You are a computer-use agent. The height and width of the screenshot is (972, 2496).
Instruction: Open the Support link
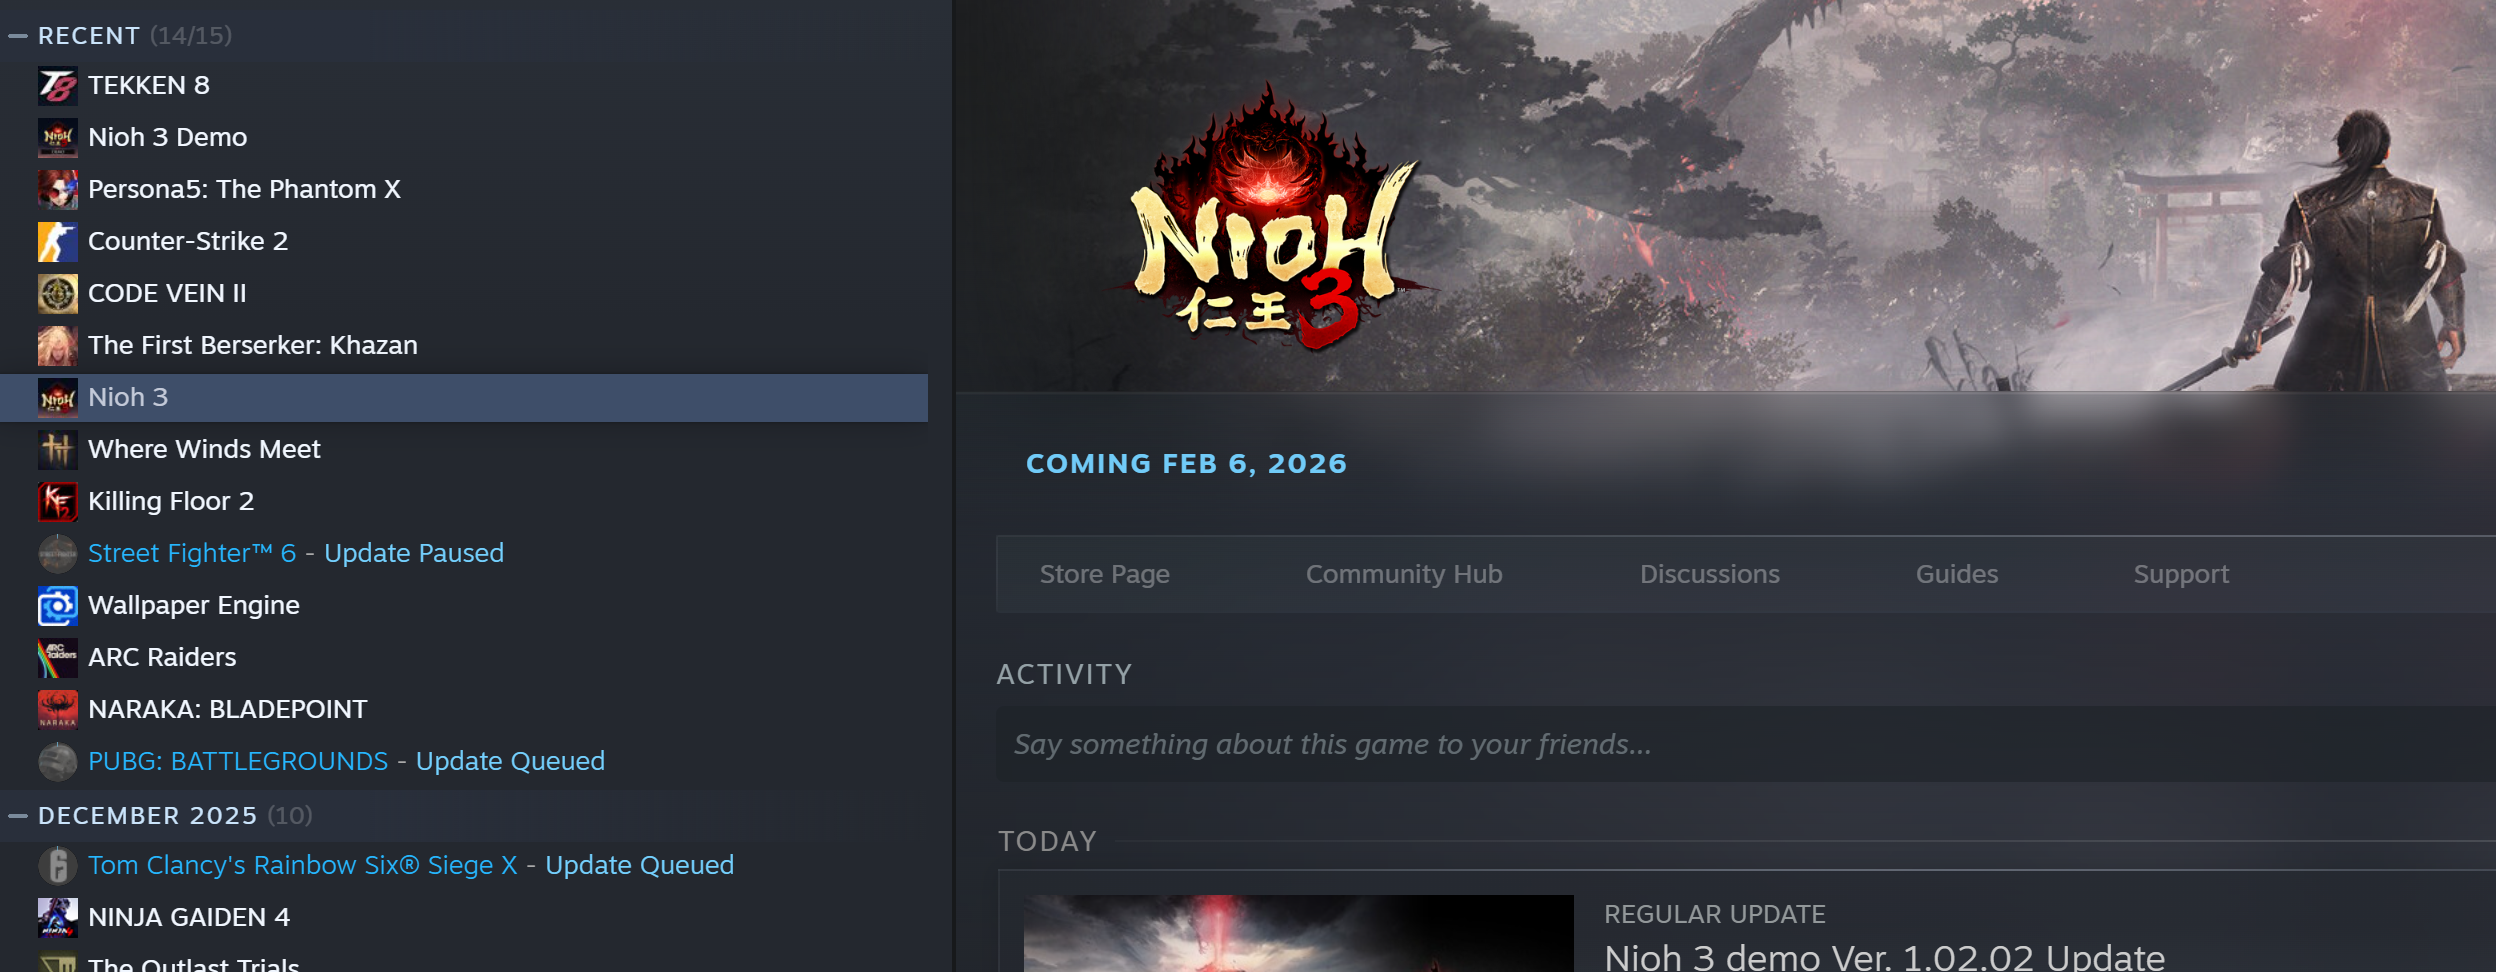2181,574
